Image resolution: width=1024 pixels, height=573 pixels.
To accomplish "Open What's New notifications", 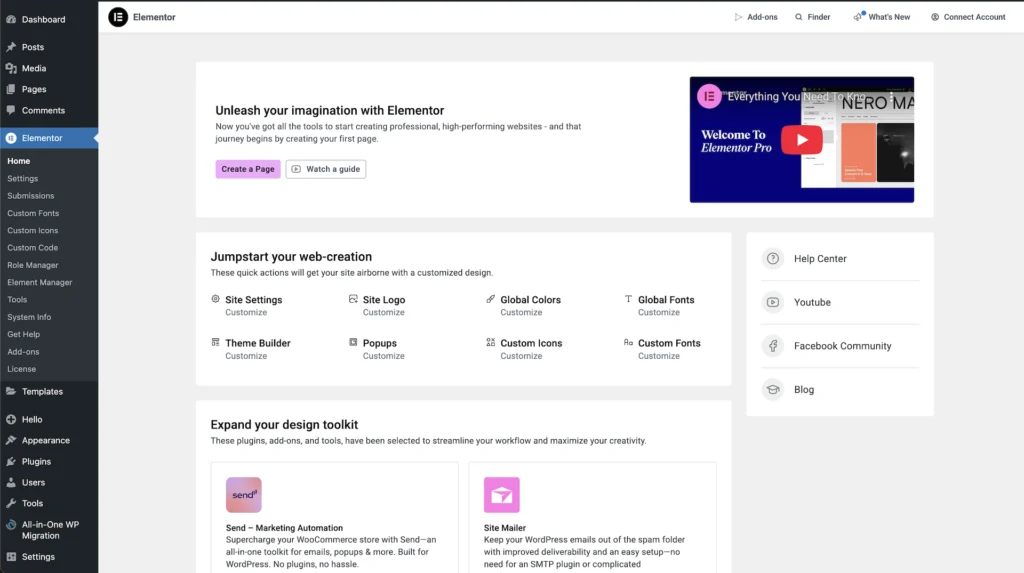I will pyautogui.click(x=881, y=17).
